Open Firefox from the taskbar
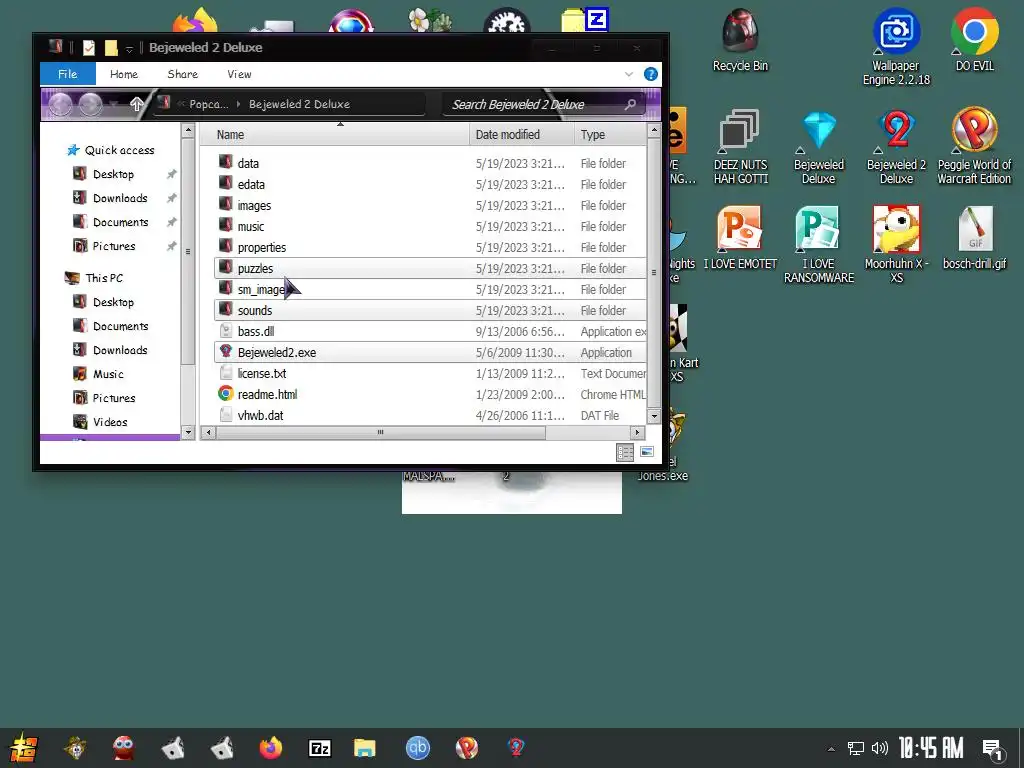 [270, 748]
